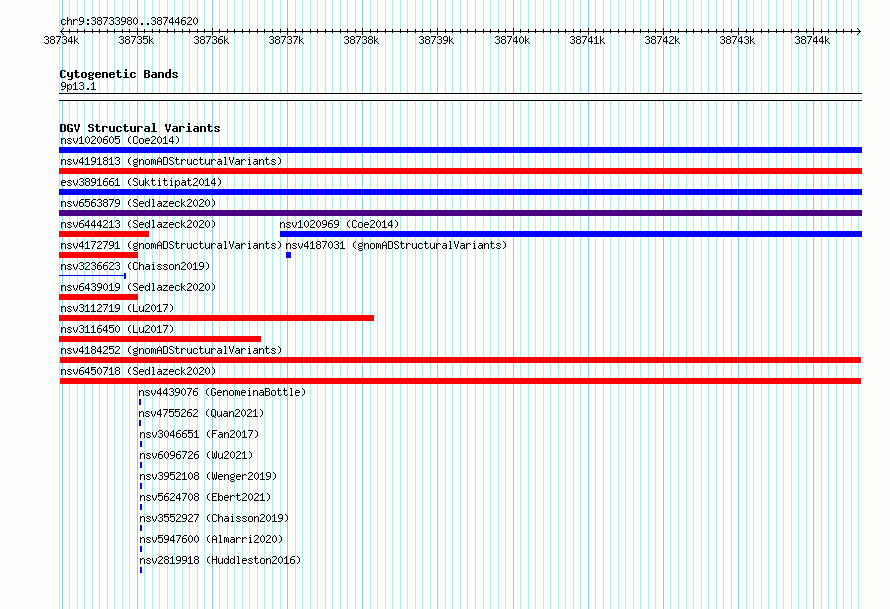This screenshot has width=890, height=609.
Task: Select the red nsv6439019 (Sedlazeck2020) bar
Action: click(98, 297)
